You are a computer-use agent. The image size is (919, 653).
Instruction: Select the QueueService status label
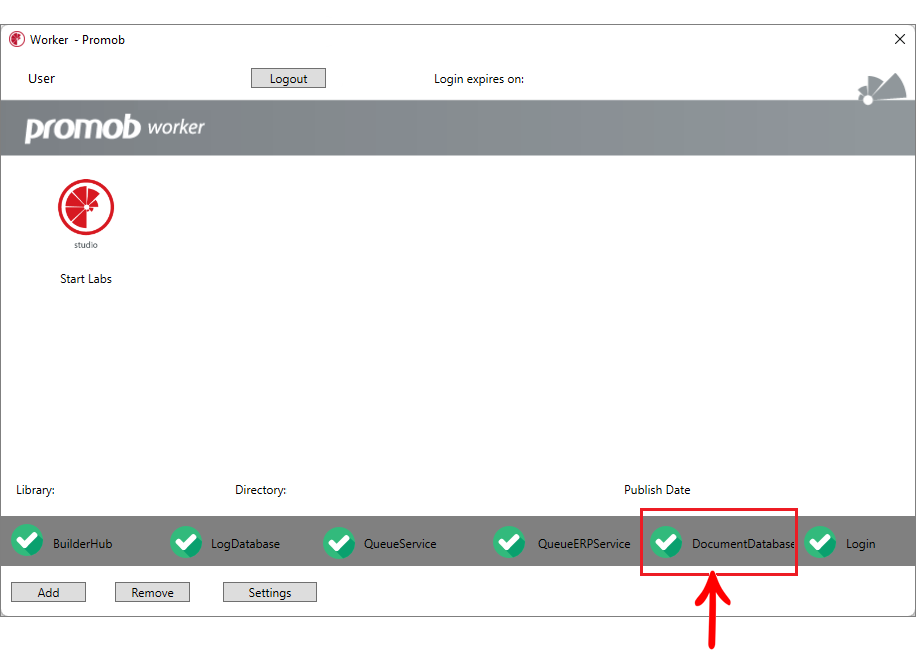point(400,544)
